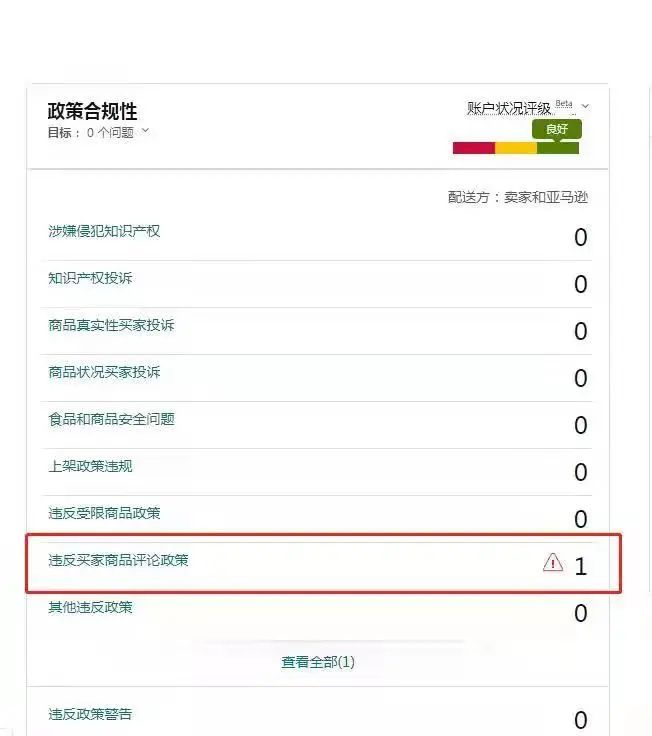Click 查看全部(1) to view all
The width and height of the screenshot is (652, 736).
pos(318,662)
